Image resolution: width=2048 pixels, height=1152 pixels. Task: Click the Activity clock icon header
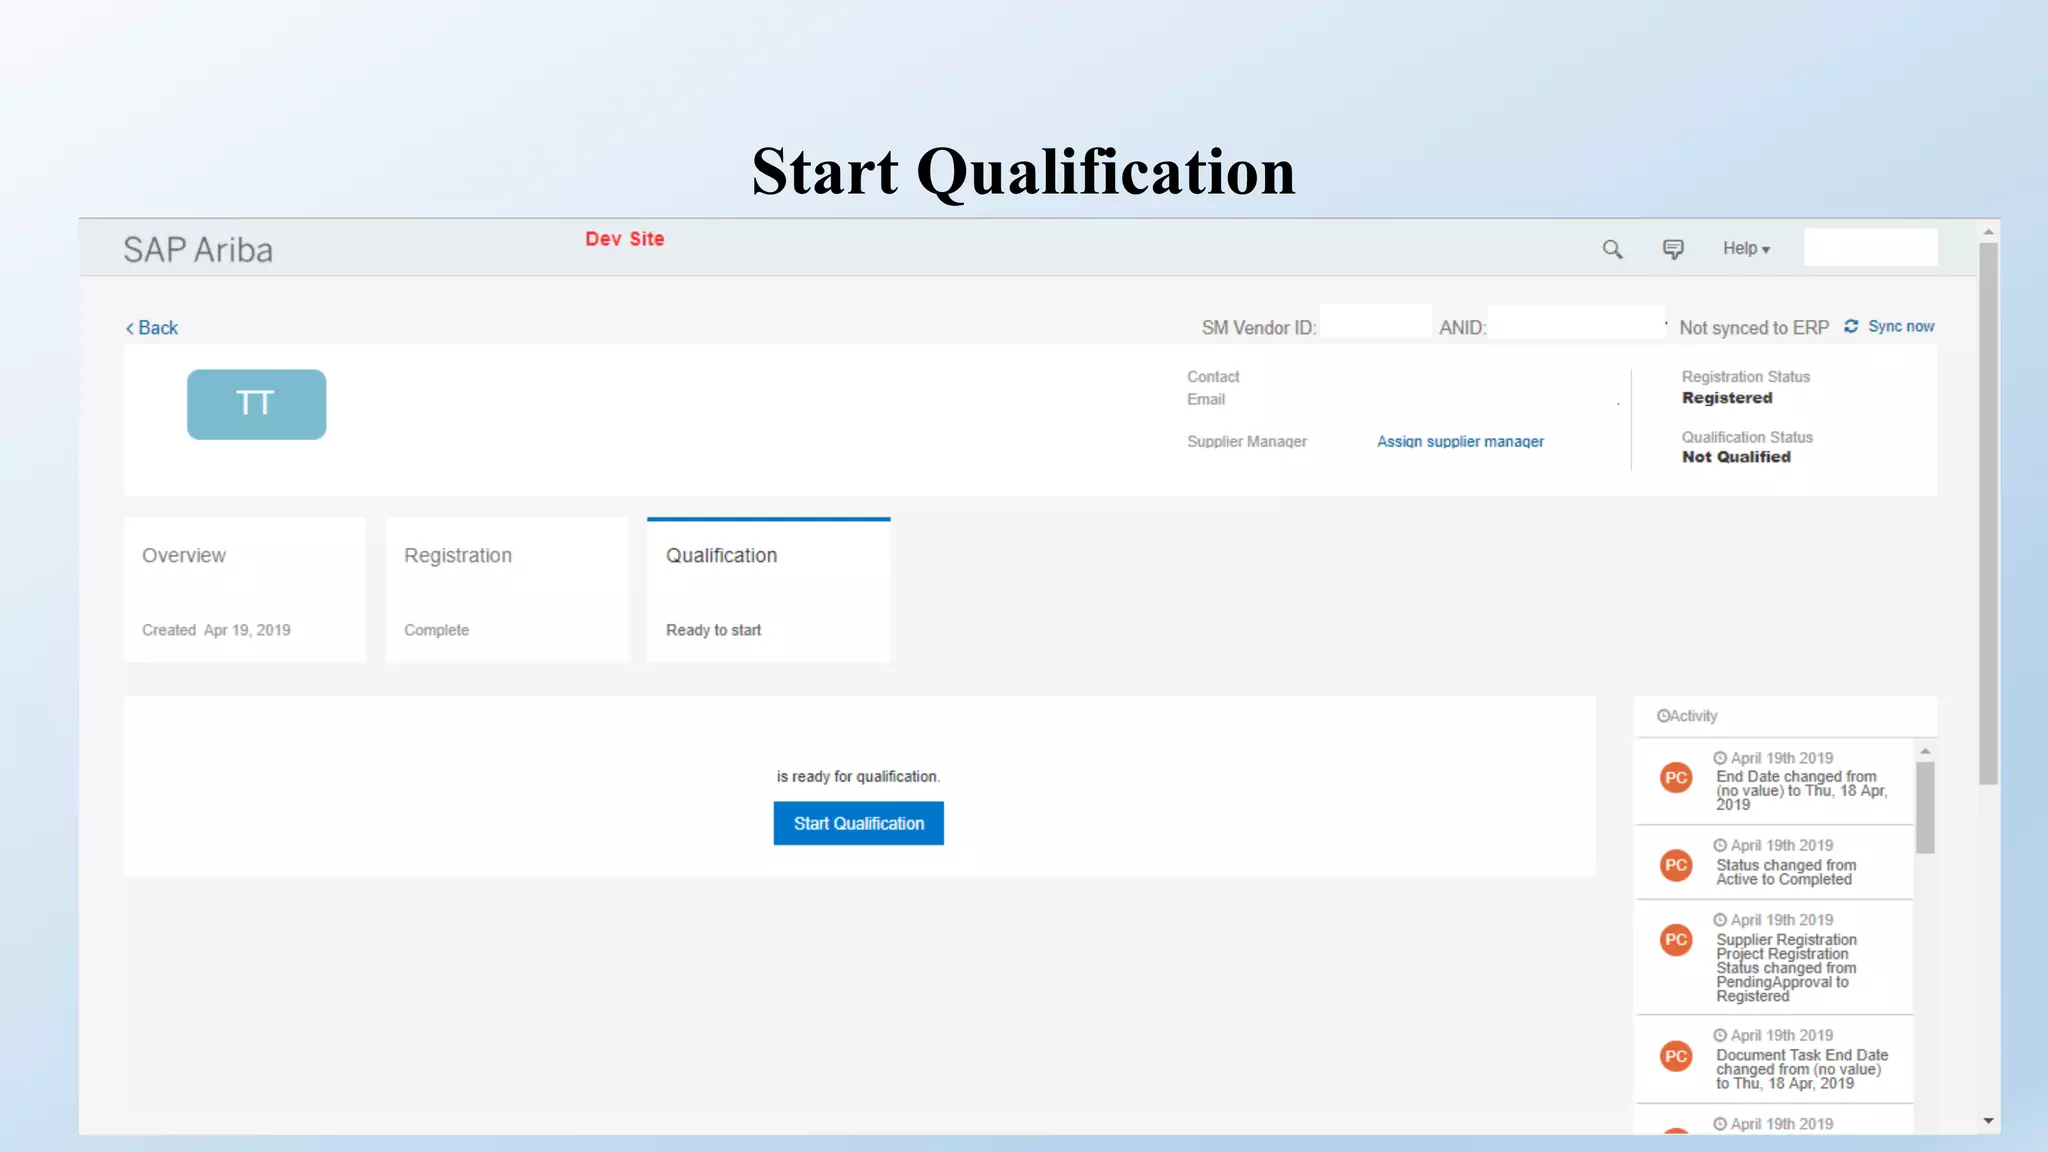tap(1663, 716)
